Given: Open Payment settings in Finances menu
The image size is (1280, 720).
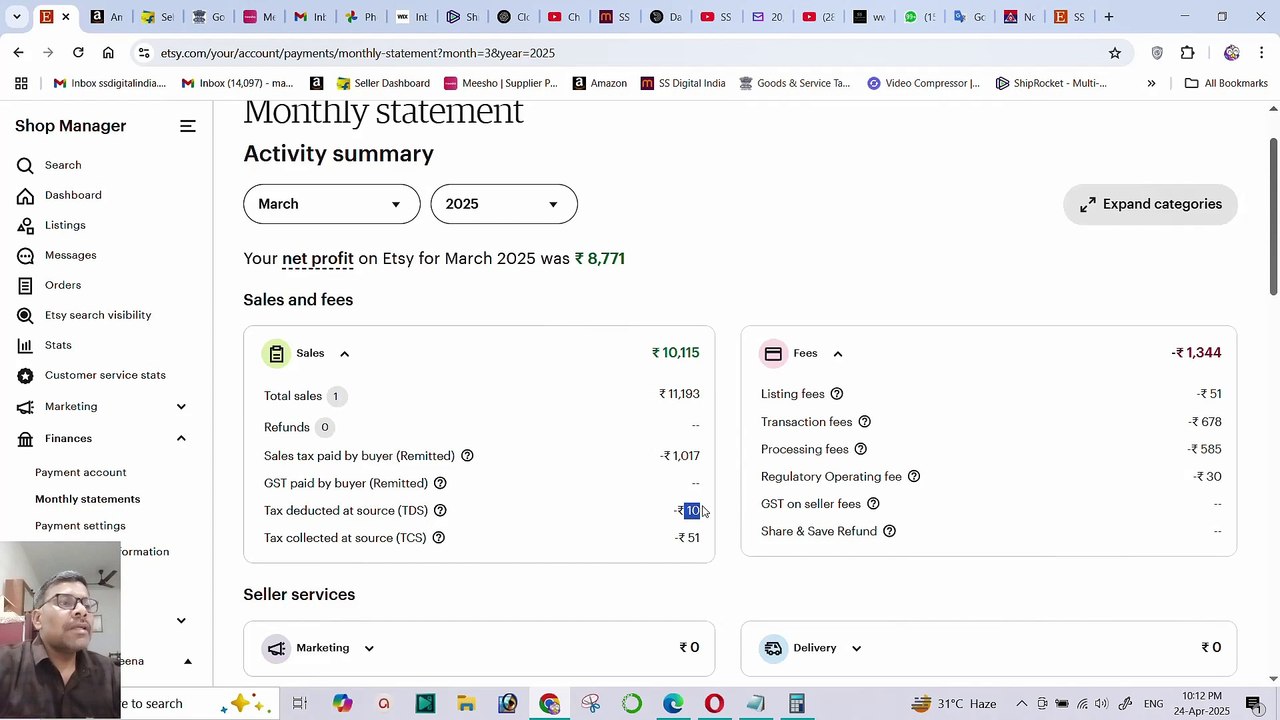Looking at the screenshot, I should tap(80, 526).
